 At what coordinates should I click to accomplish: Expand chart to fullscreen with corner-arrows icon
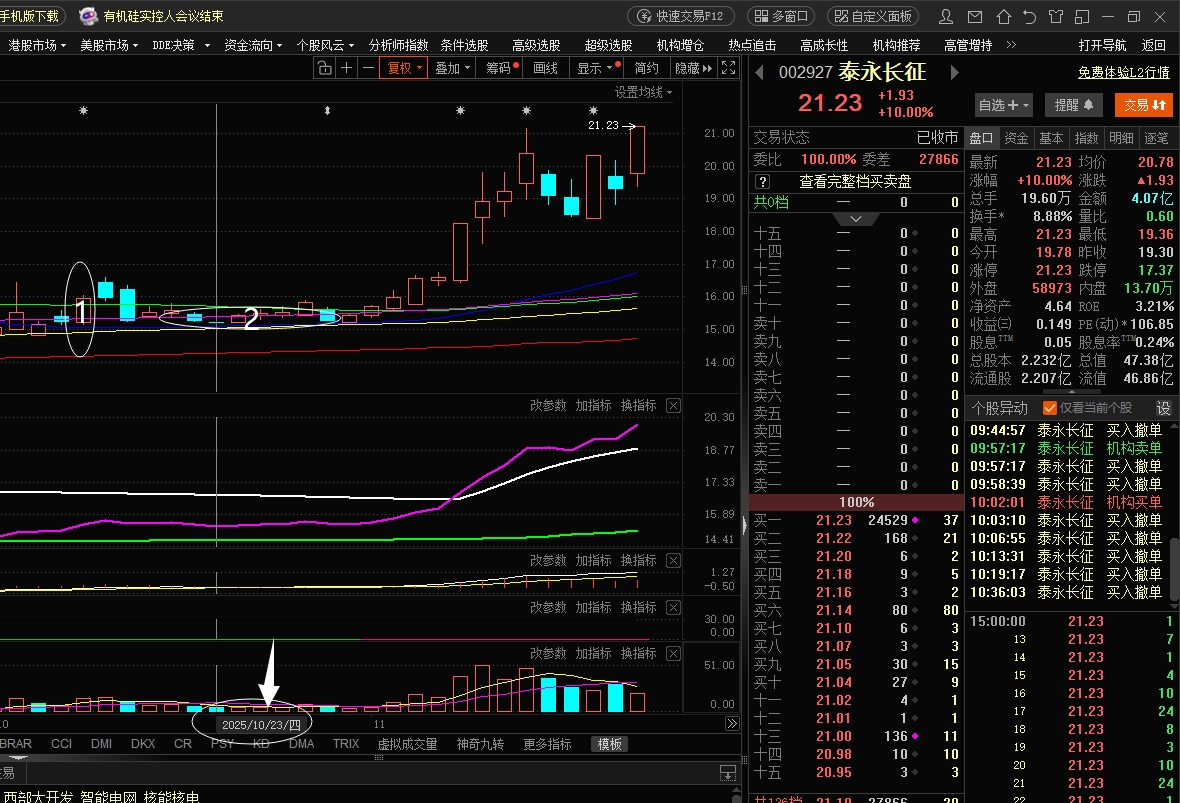(728, 68)
